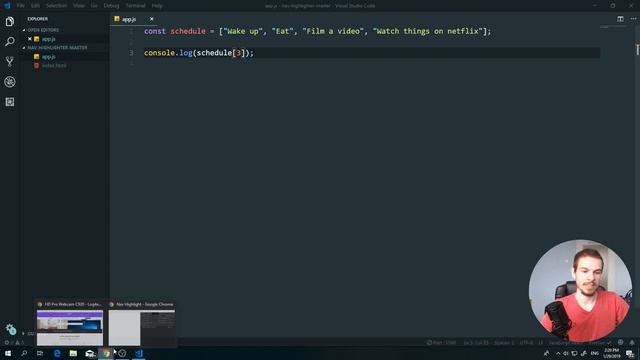Click the taskbar search icon
This screenshot has height=360, width=640.
(24, 353)
